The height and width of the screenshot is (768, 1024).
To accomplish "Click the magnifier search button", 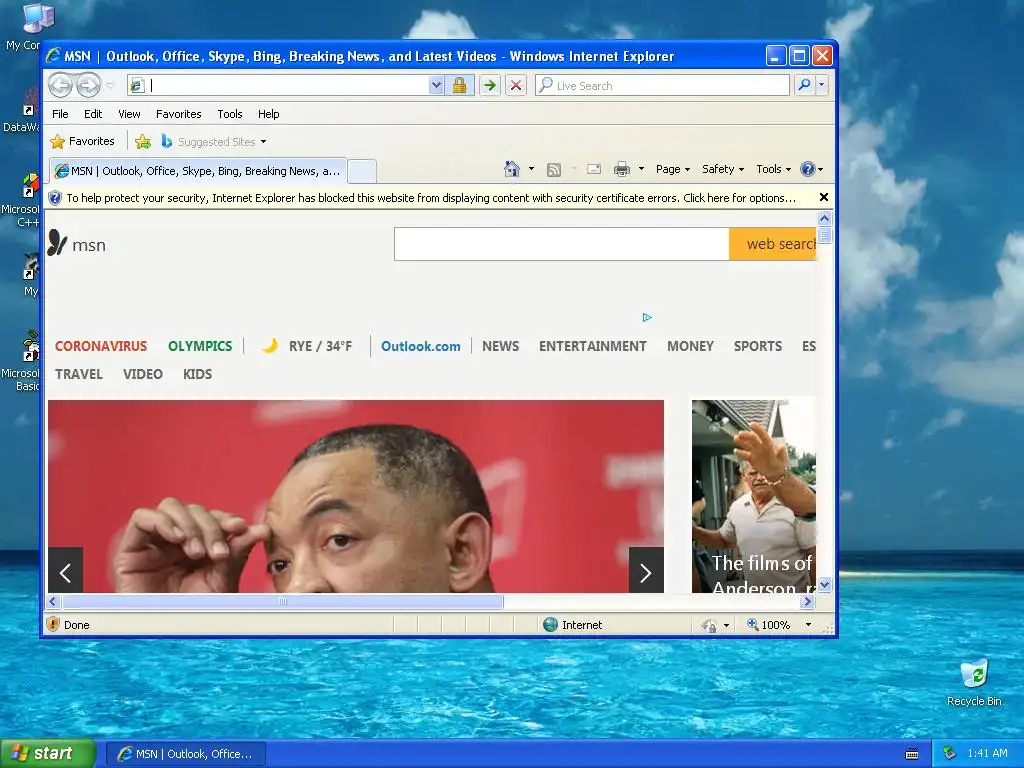I will coord(805,85).
